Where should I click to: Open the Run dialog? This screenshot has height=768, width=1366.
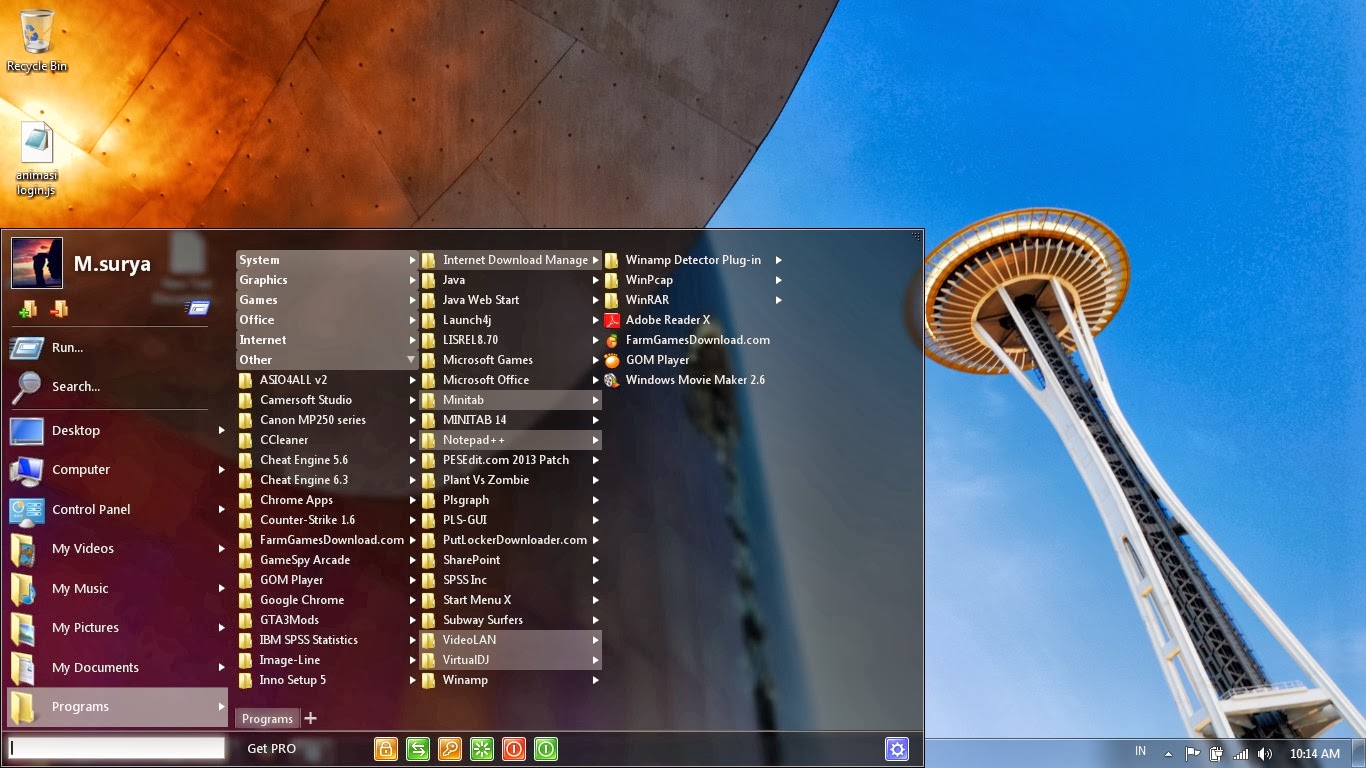[69, 347]
